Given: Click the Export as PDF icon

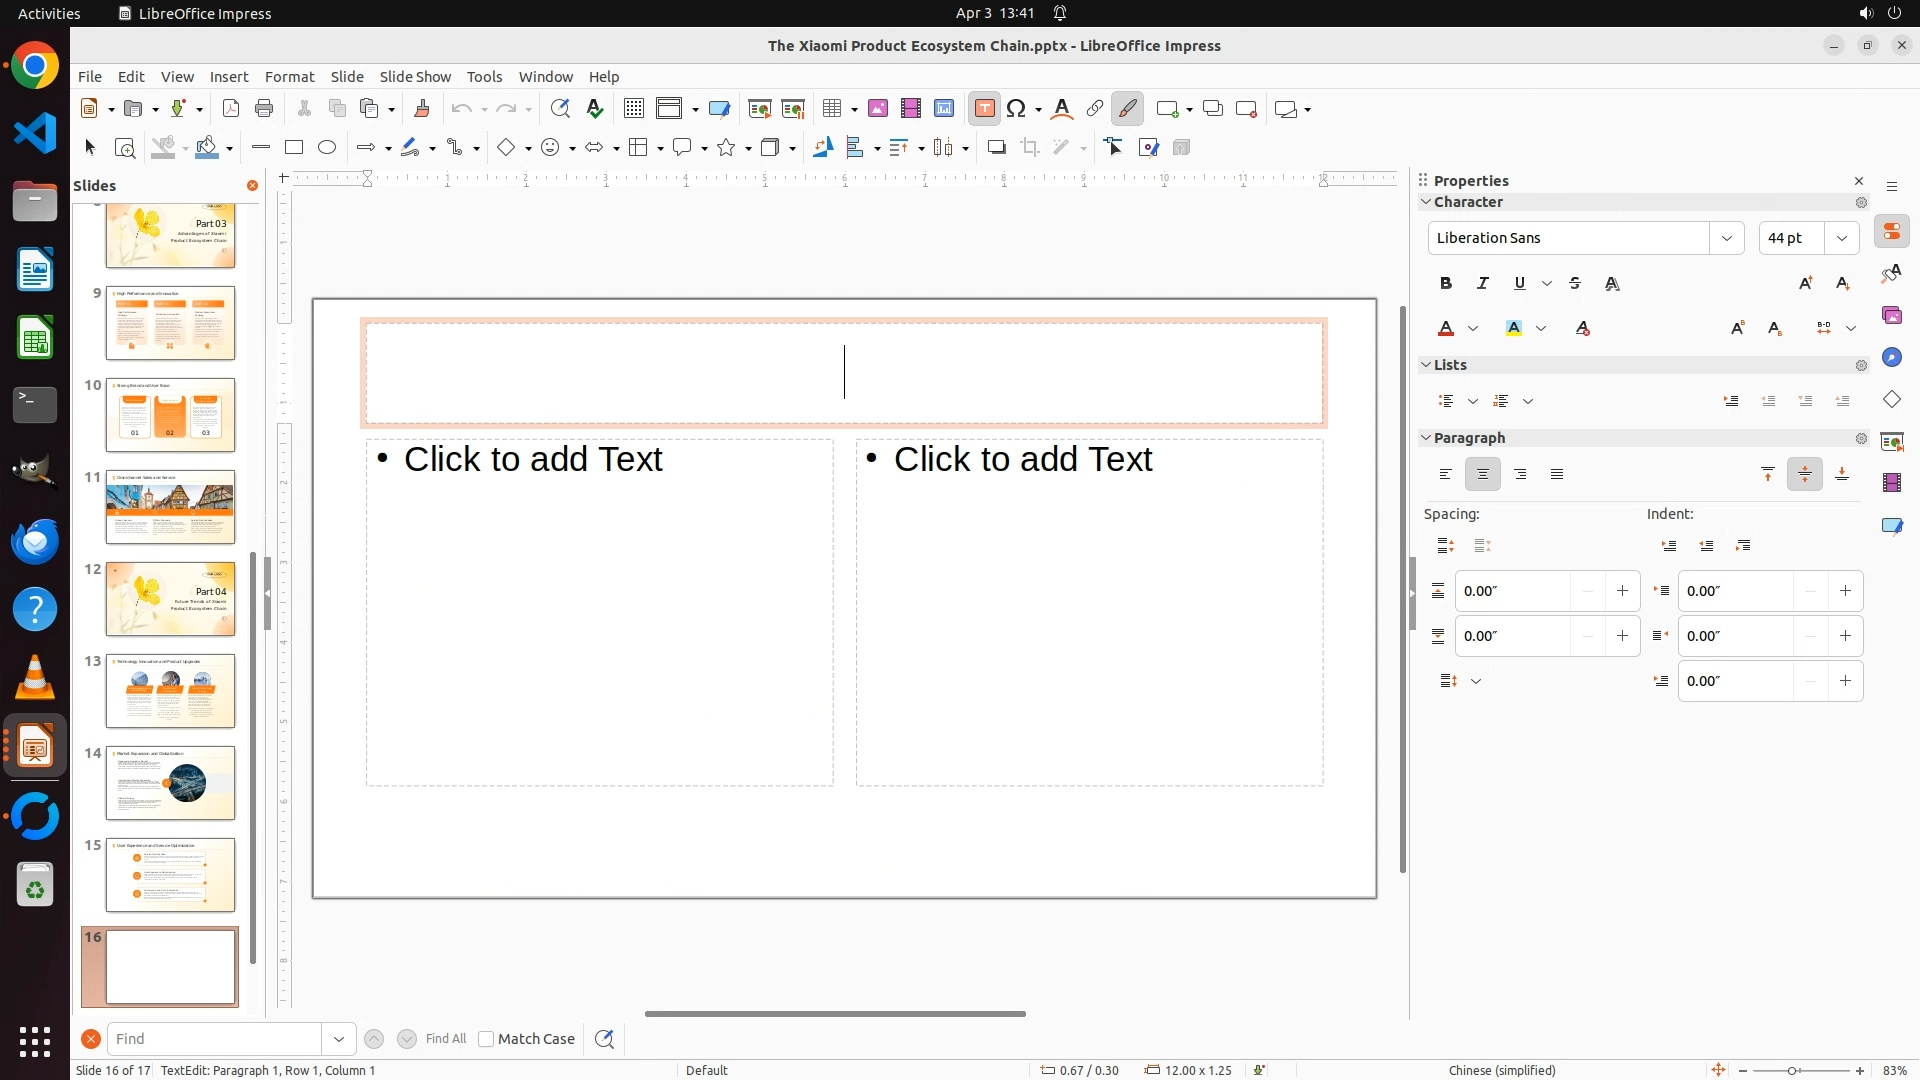Looking at the screenshot, I should 231,109.
